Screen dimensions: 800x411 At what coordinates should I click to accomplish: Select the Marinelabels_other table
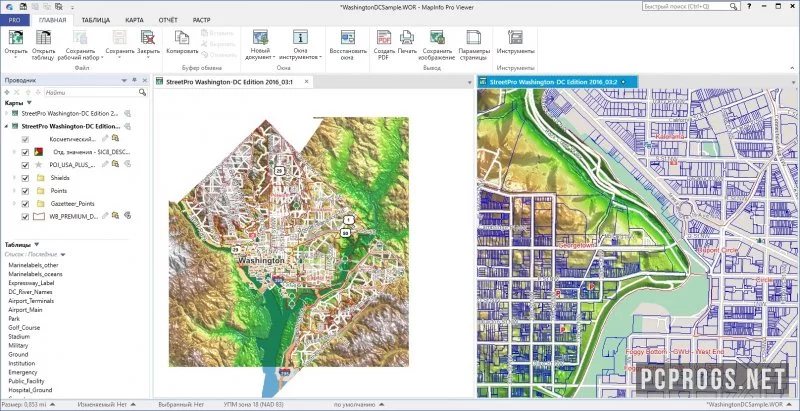coord(33,265)
